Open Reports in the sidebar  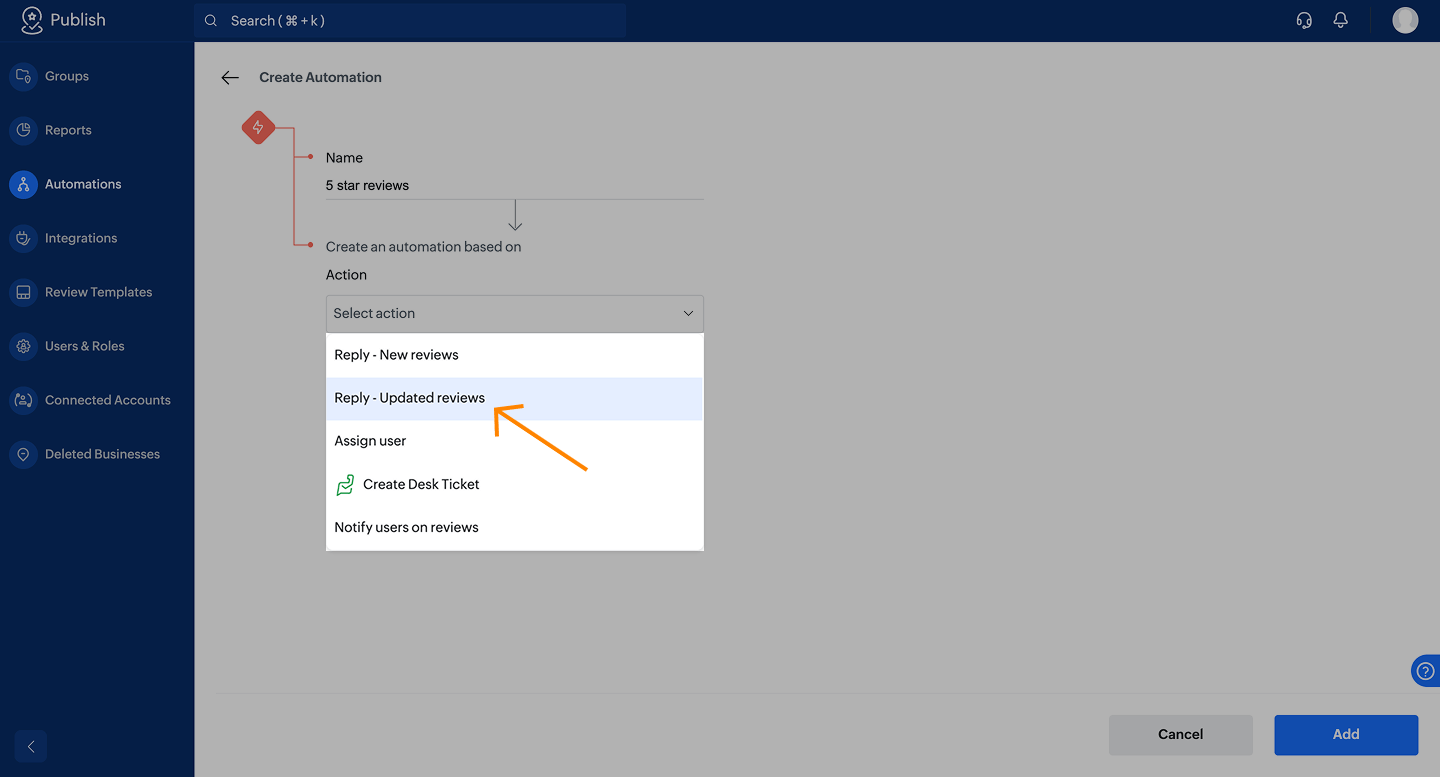coord(97,130)
